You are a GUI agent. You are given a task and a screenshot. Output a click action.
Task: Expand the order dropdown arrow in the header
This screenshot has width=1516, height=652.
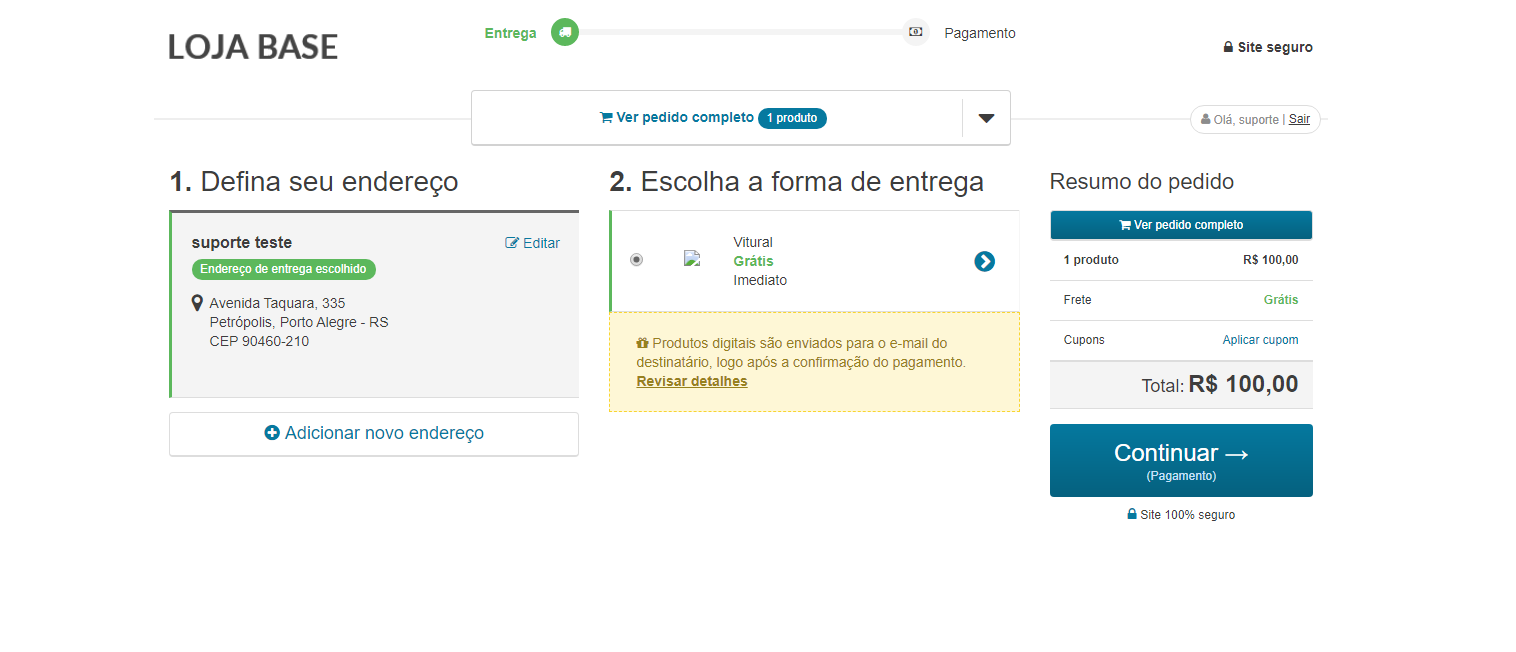pyautogui.click(x=986, y=118)
